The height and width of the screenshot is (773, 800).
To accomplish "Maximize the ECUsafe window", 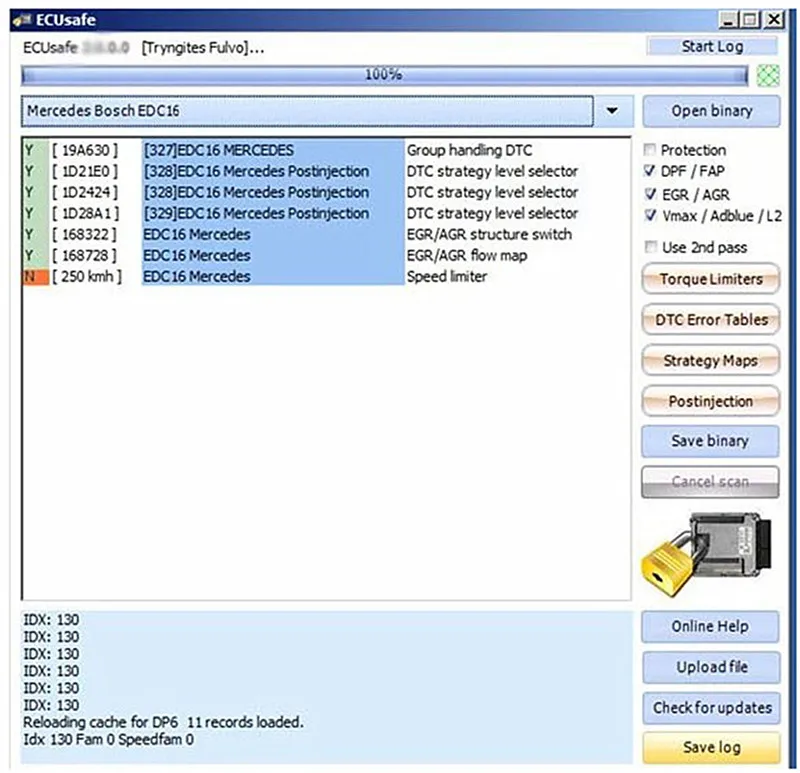I will pyautogui.click(x=749, y=20).
